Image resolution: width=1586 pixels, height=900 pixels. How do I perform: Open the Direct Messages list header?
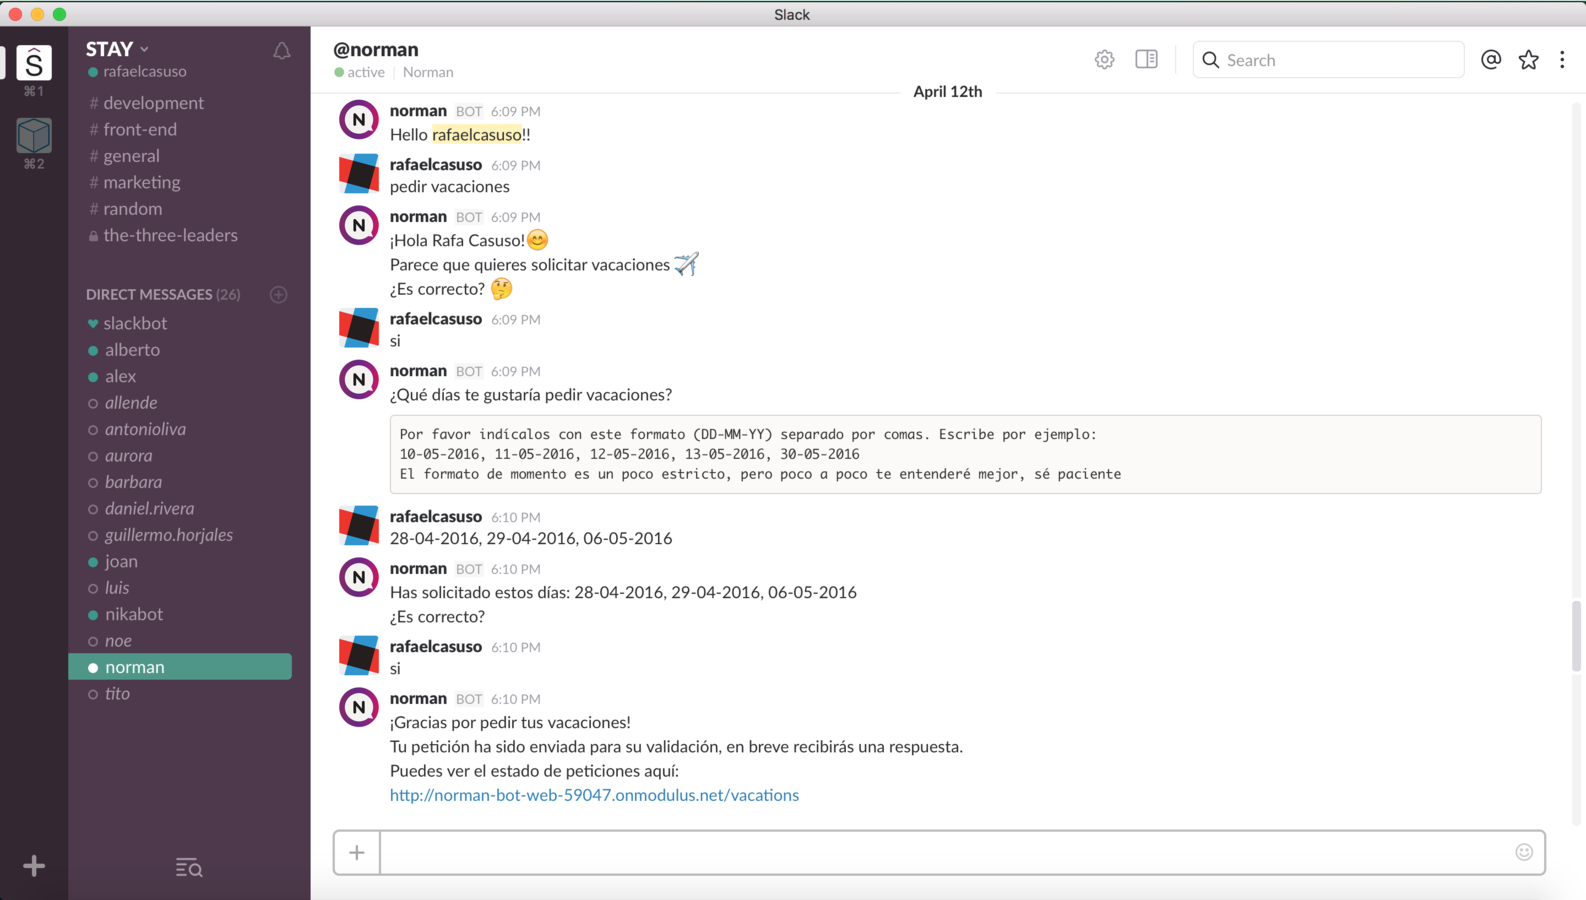(x=163, y=294)
